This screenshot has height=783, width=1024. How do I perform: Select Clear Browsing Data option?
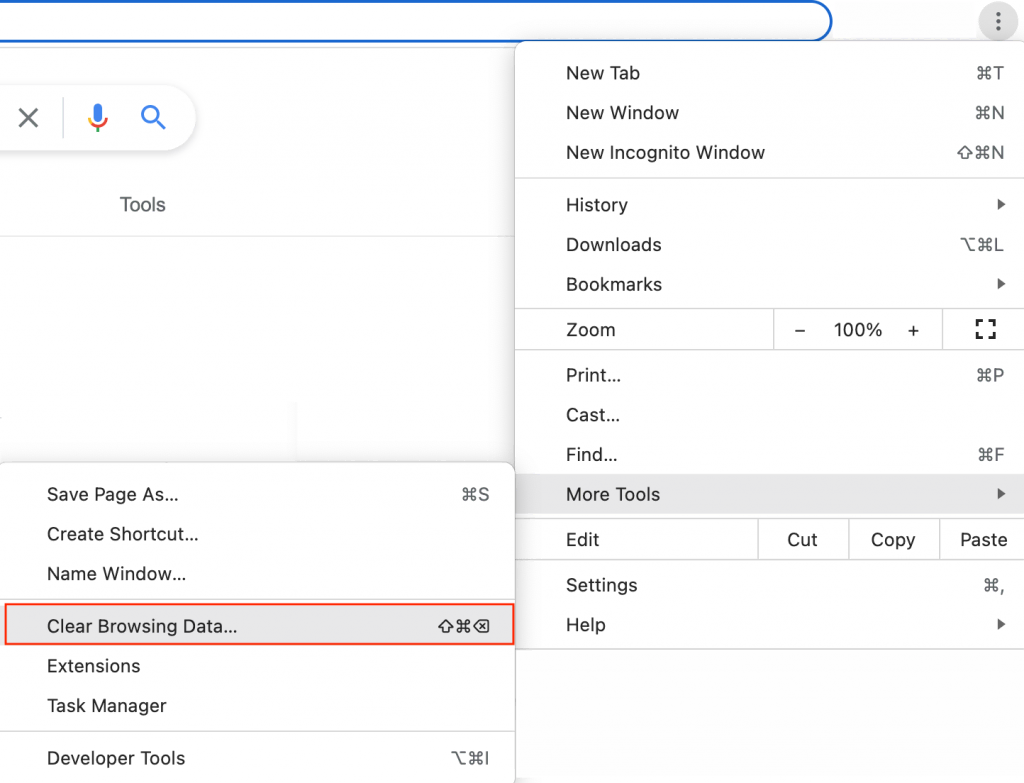(142, 627)
